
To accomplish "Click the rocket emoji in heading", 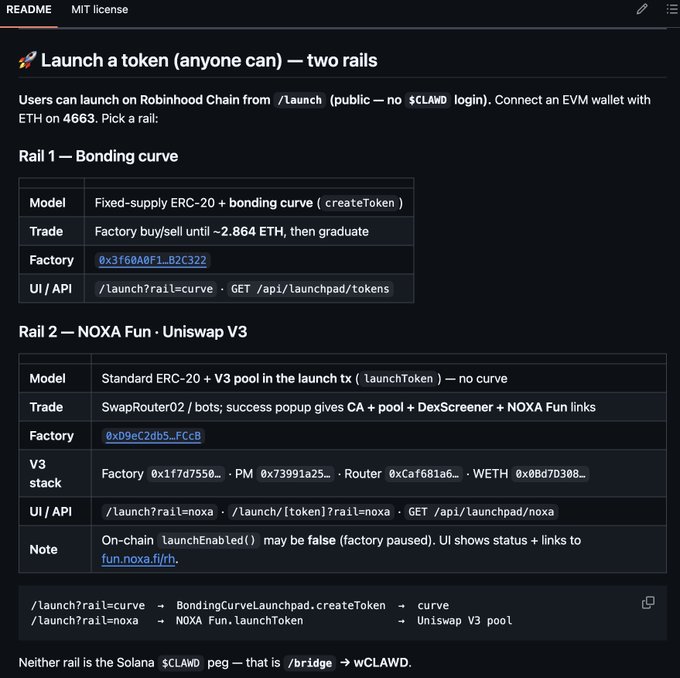I will [x=27, y=60].
